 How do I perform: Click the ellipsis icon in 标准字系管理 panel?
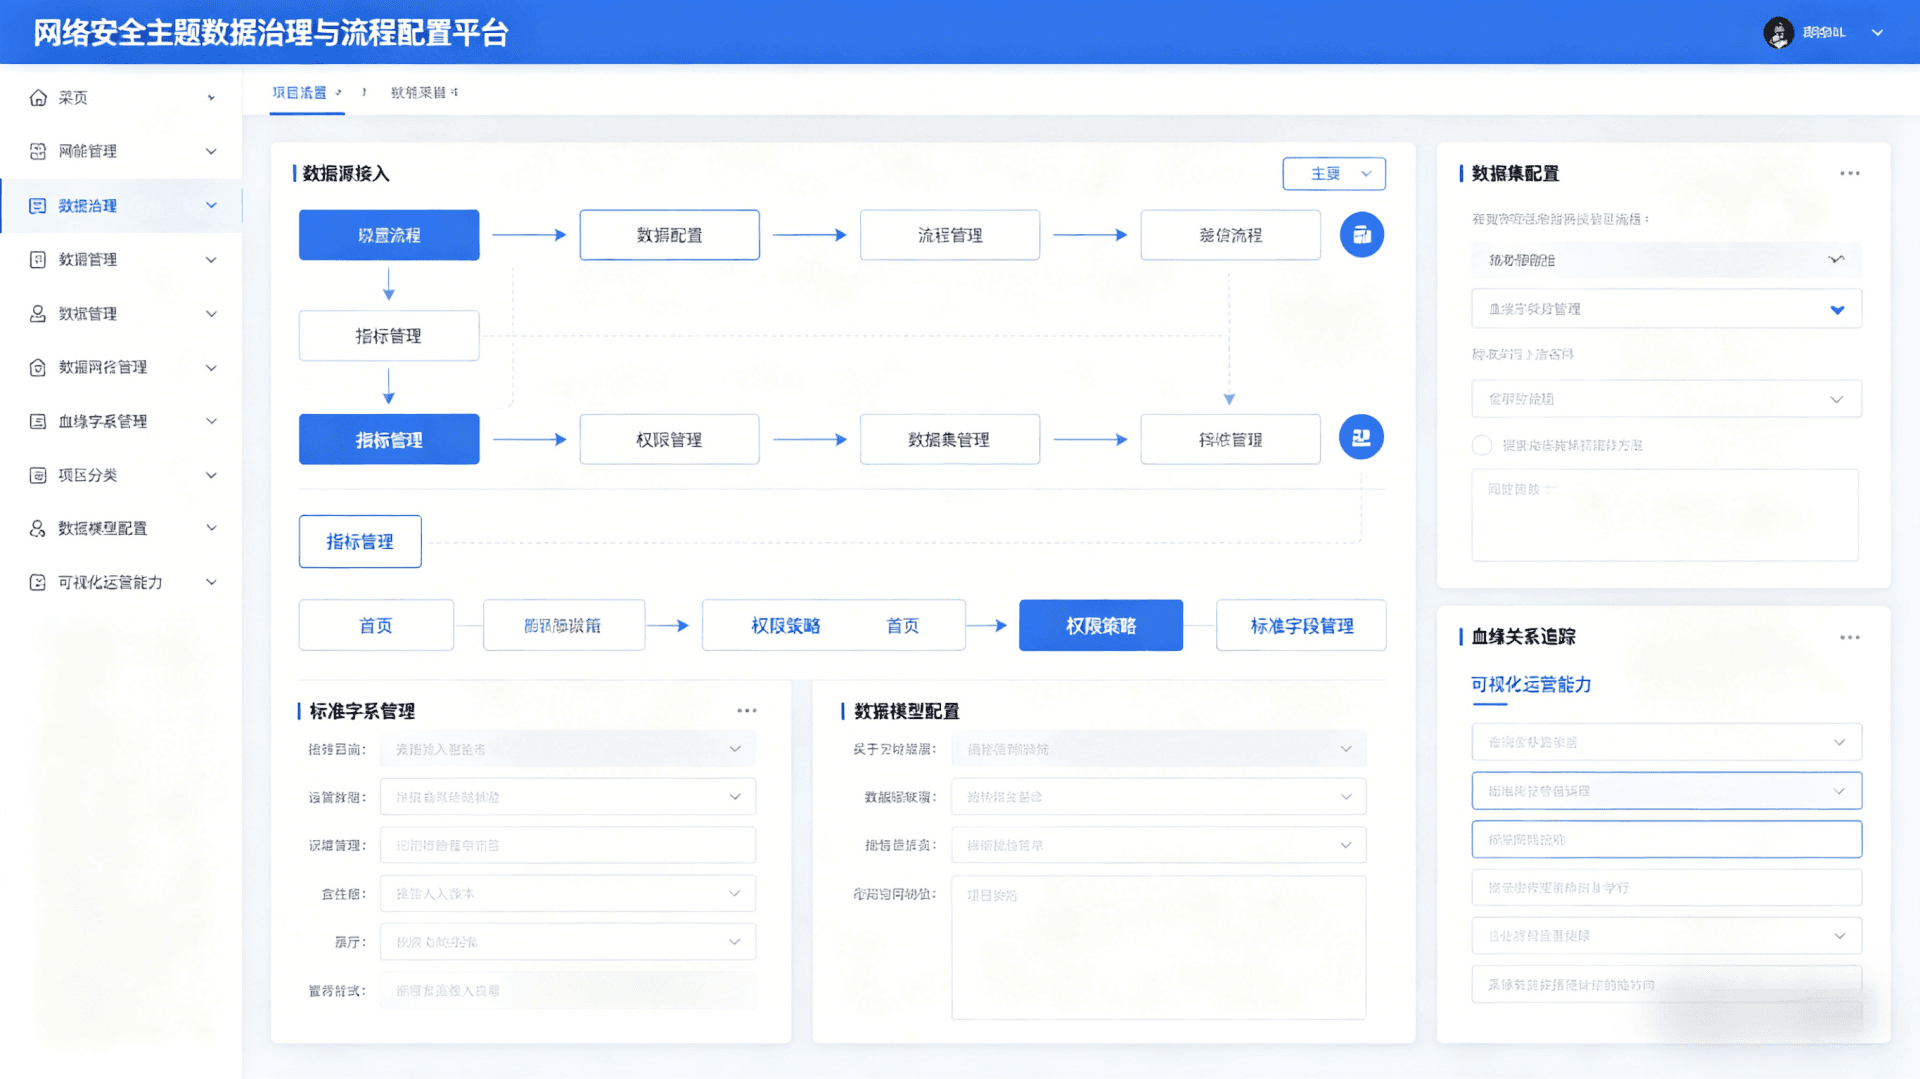click(747, 710)
